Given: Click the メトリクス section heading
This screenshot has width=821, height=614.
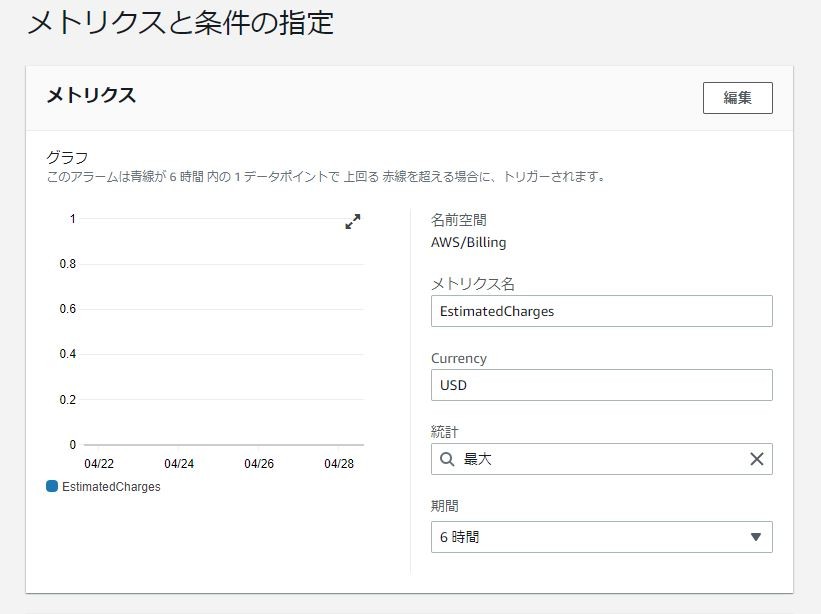Looking at the screenshot, I should point(91,95).
